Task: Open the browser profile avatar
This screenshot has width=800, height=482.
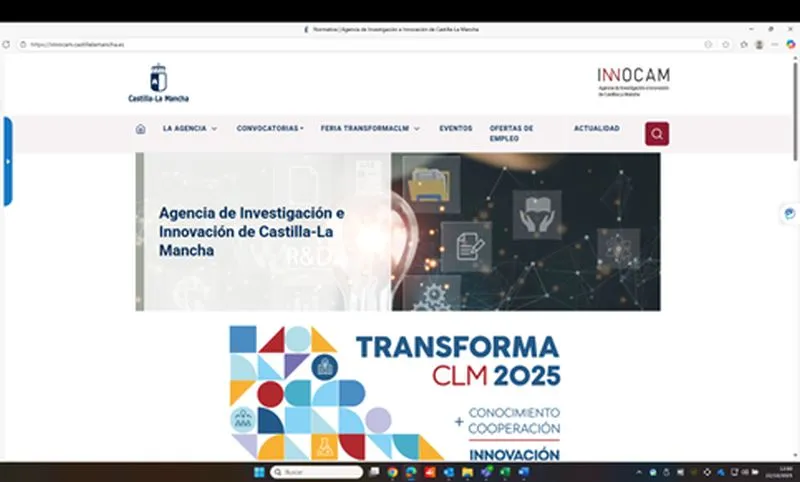Action: pos(759,44)
